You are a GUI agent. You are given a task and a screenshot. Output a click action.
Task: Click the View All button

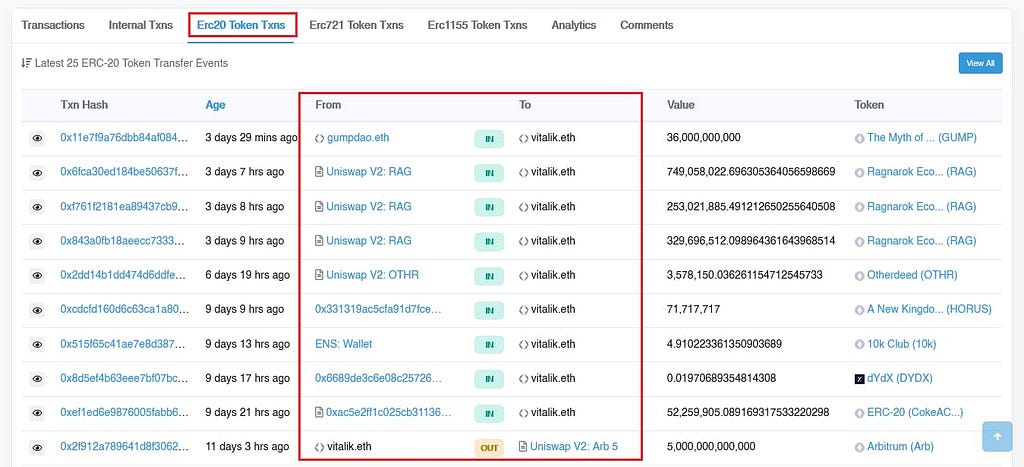click(980, 63)
